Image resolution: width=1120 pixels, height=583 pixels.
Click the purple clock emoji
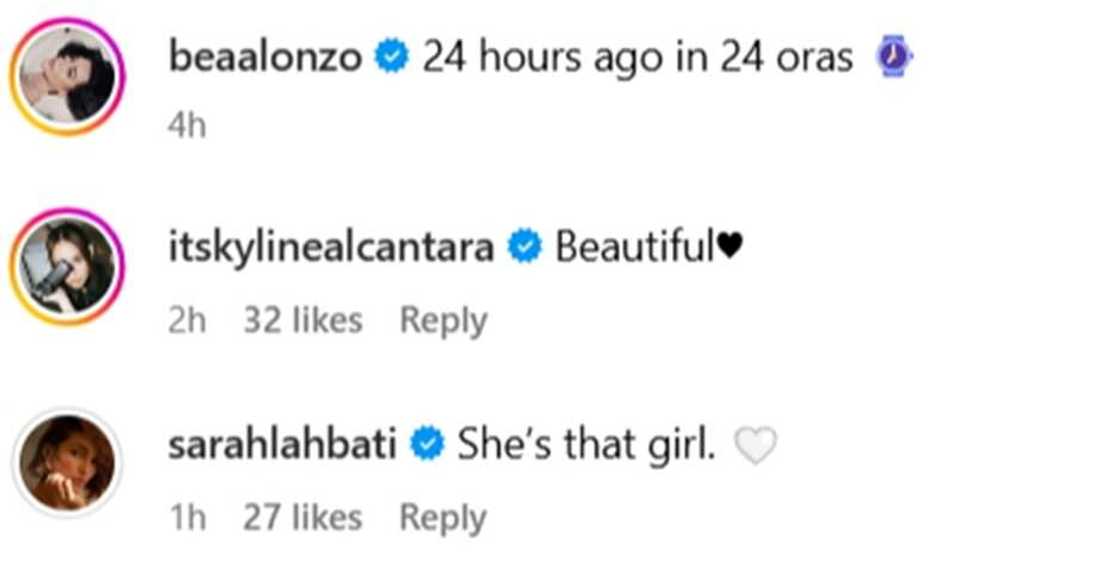tap(895, 59)
